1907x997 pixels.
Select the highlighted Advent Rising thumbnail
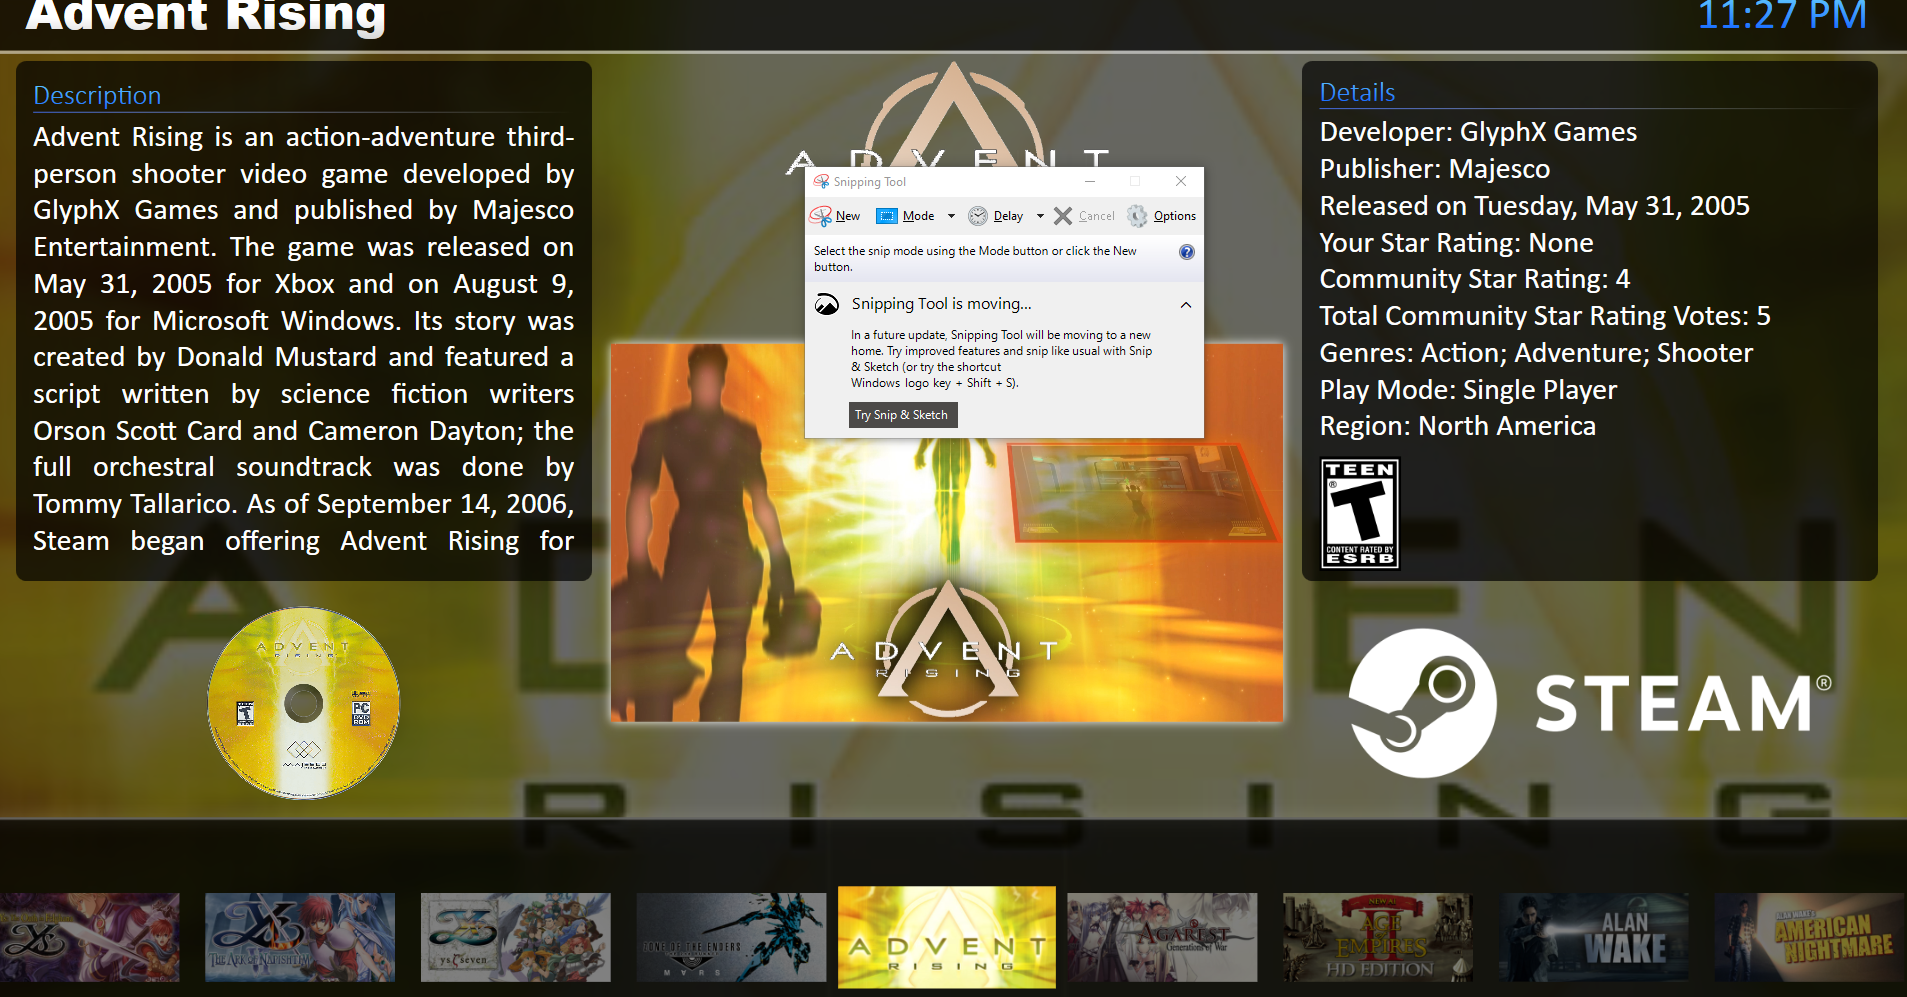click(x=947, y=937)
